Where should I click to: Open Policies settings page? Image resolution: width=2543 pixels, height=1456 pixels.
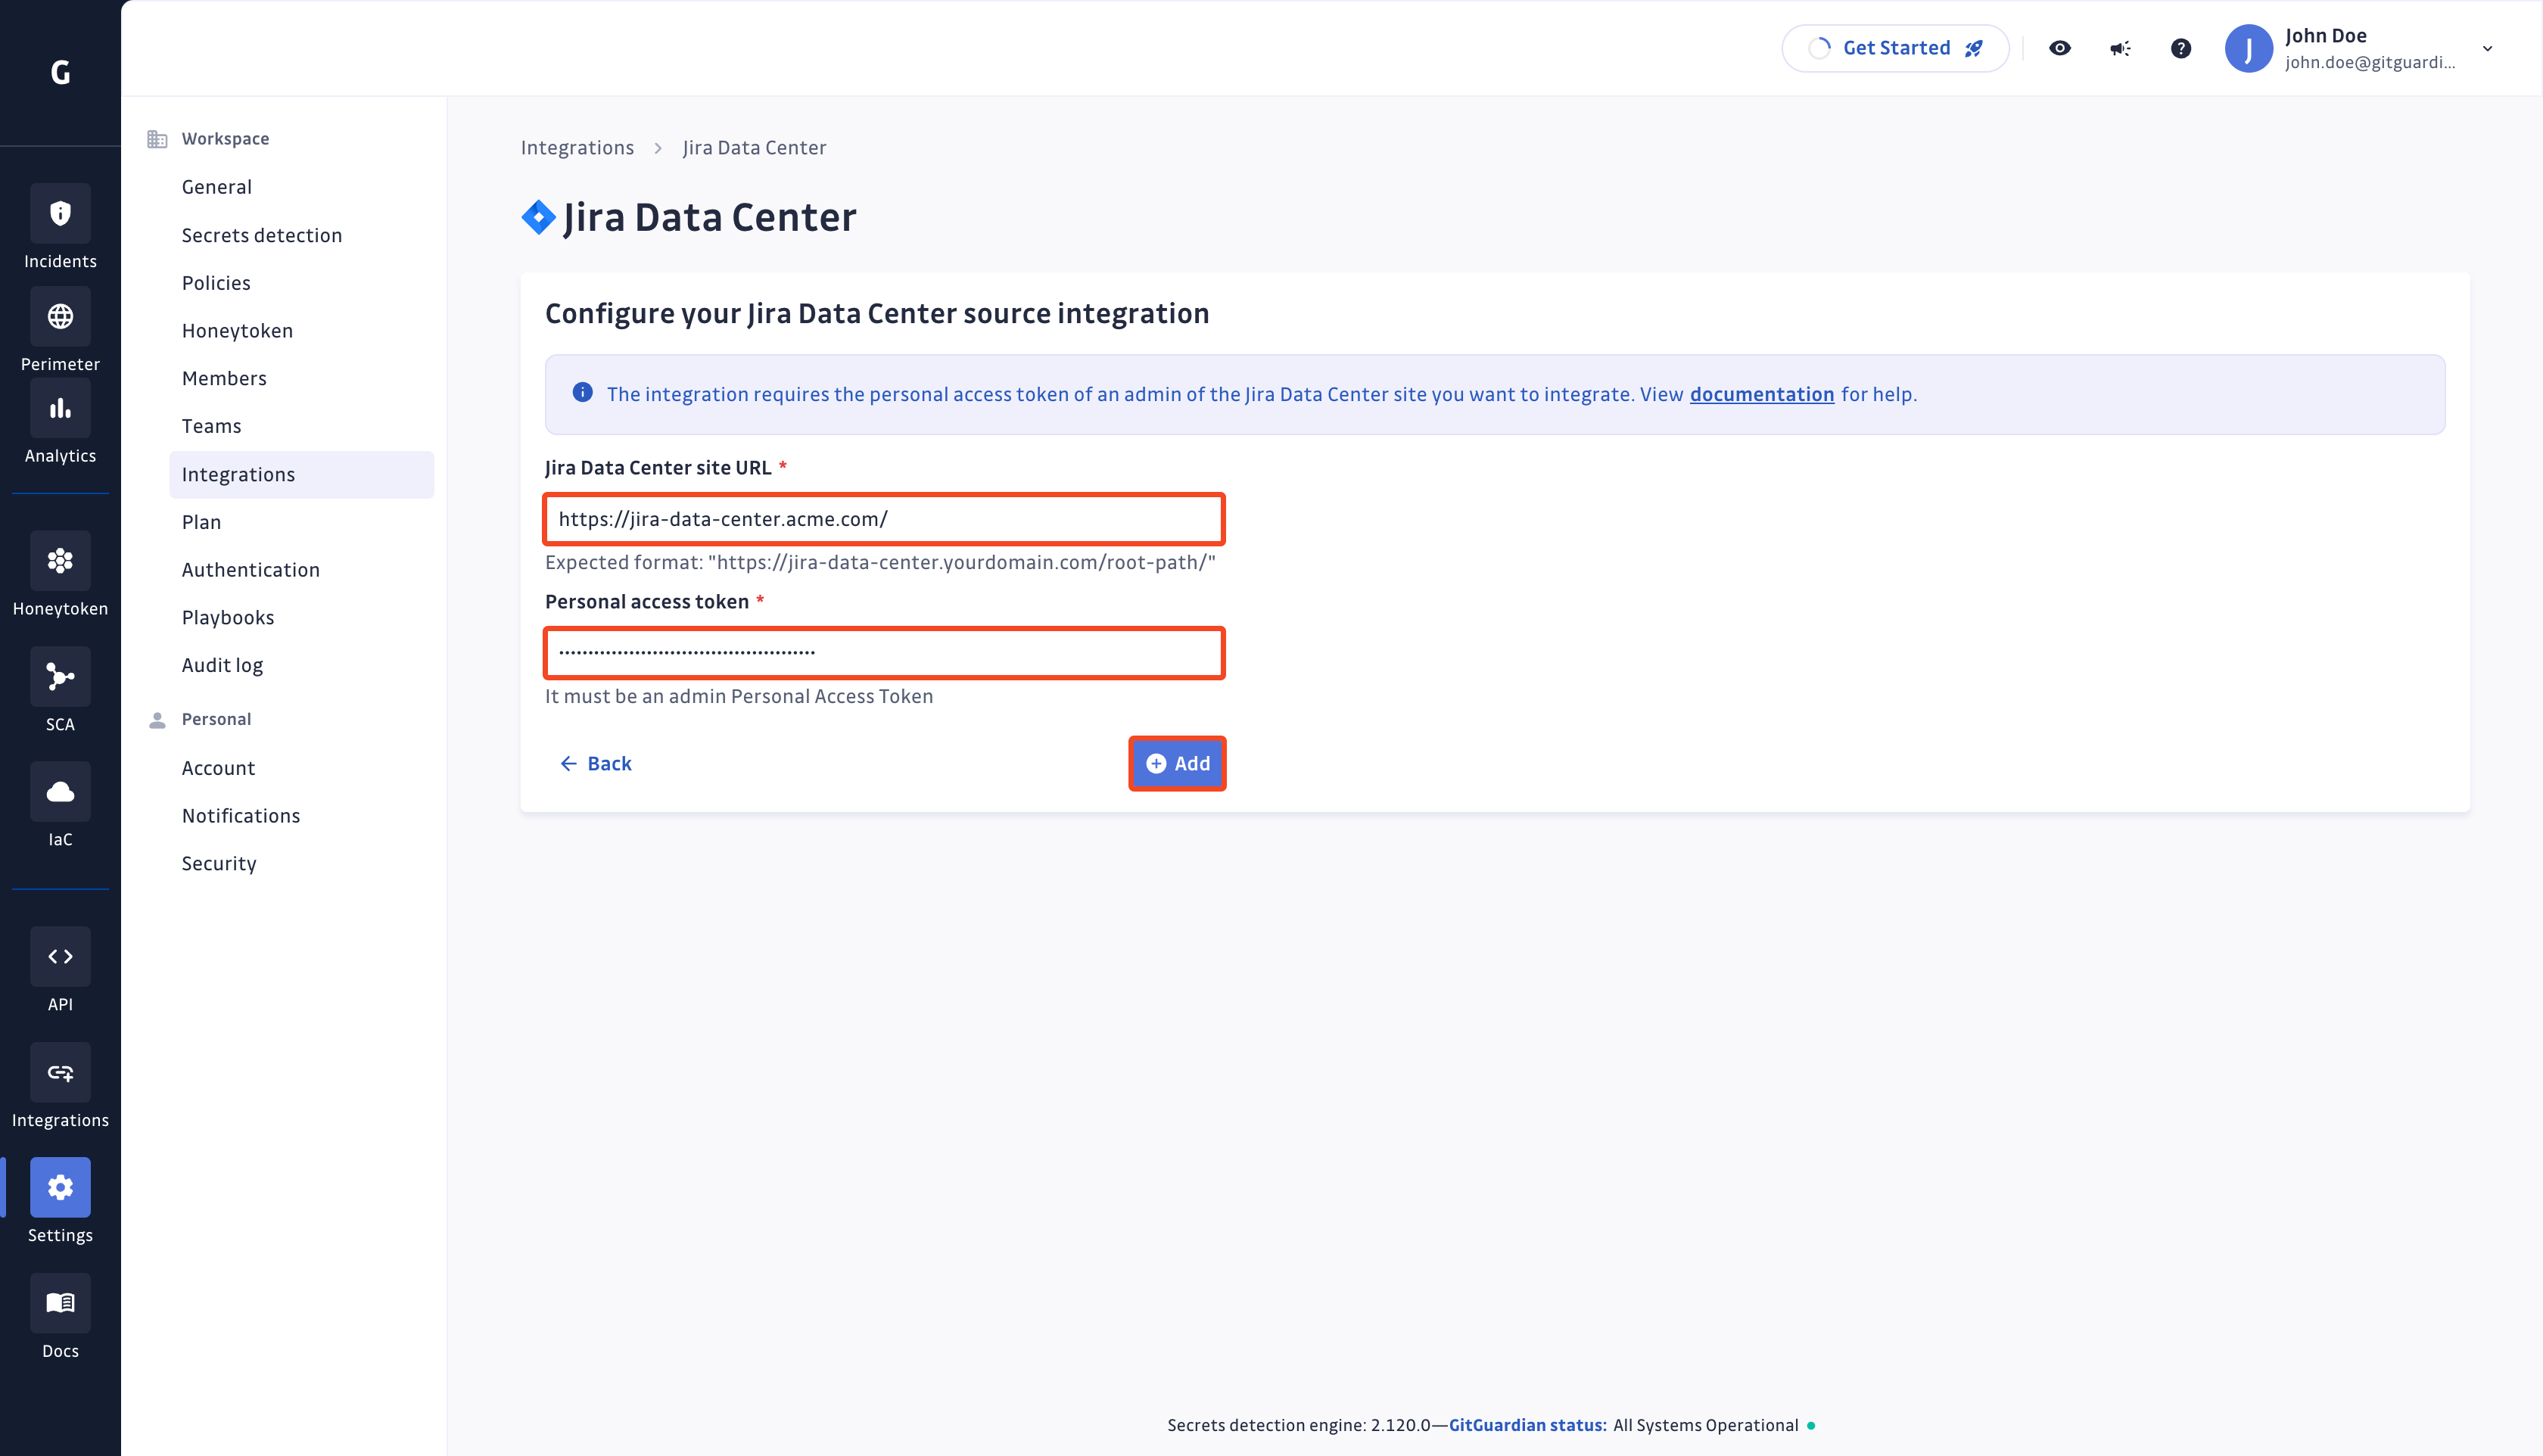(216, 283)
